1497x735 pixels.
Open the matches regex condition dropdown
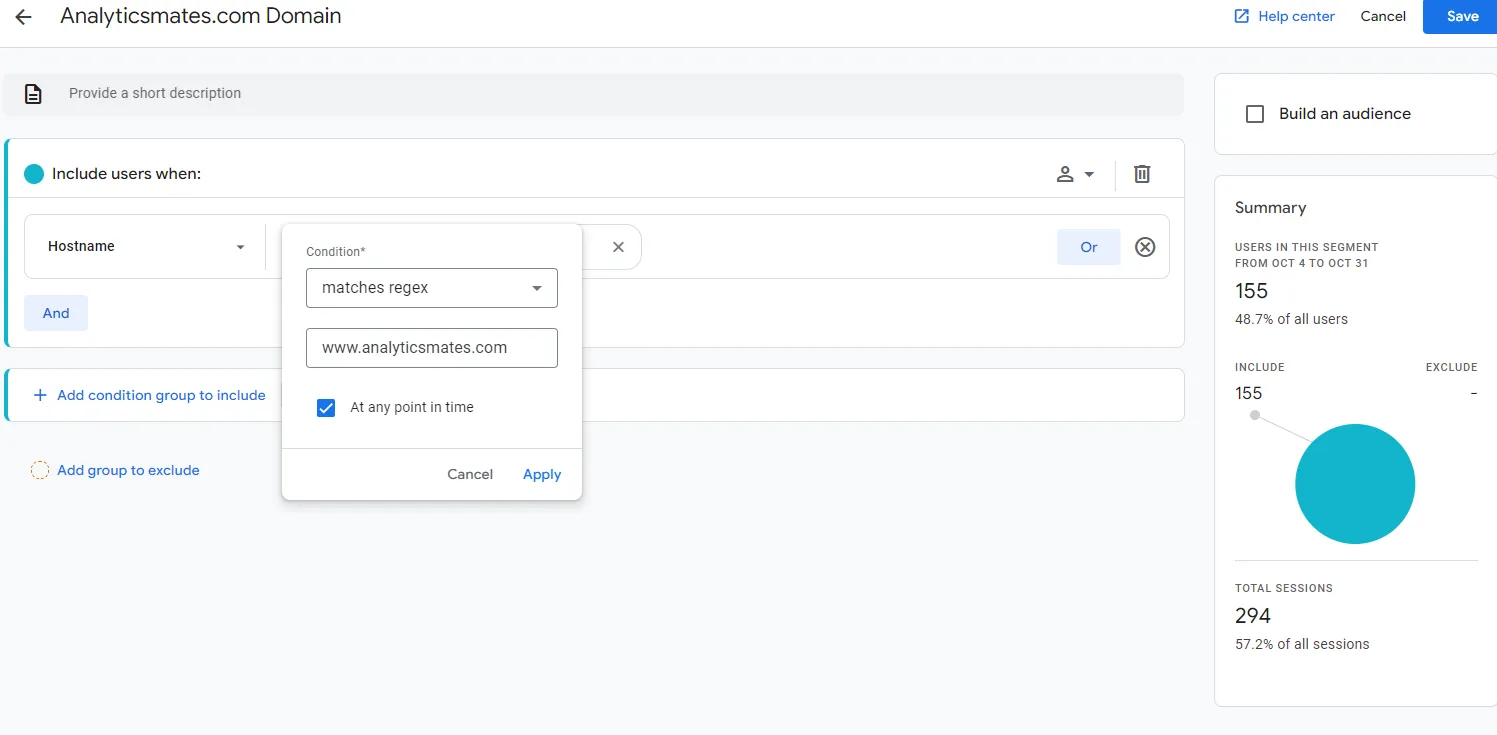[x=432, y=288]
